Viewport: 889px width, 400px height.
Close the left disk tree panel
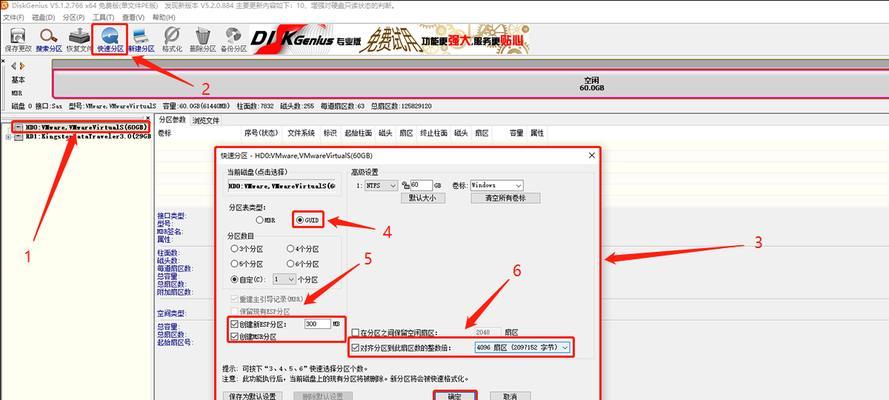pos(148,119)
